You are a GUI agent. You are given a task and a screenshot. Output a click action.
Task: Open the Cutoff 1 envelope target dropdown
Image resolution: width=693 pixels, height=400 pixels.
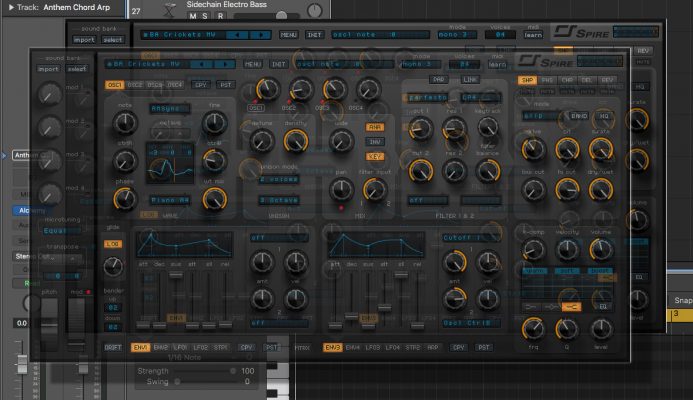465,237
